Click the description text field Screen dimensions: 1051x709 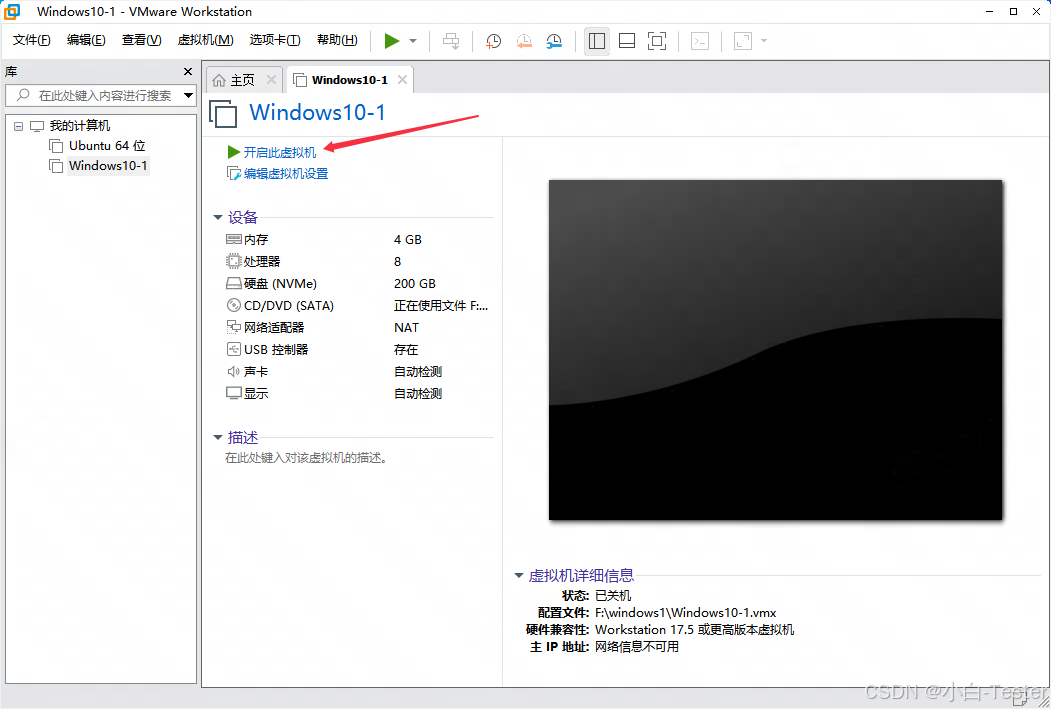click(x=306, y=458)
